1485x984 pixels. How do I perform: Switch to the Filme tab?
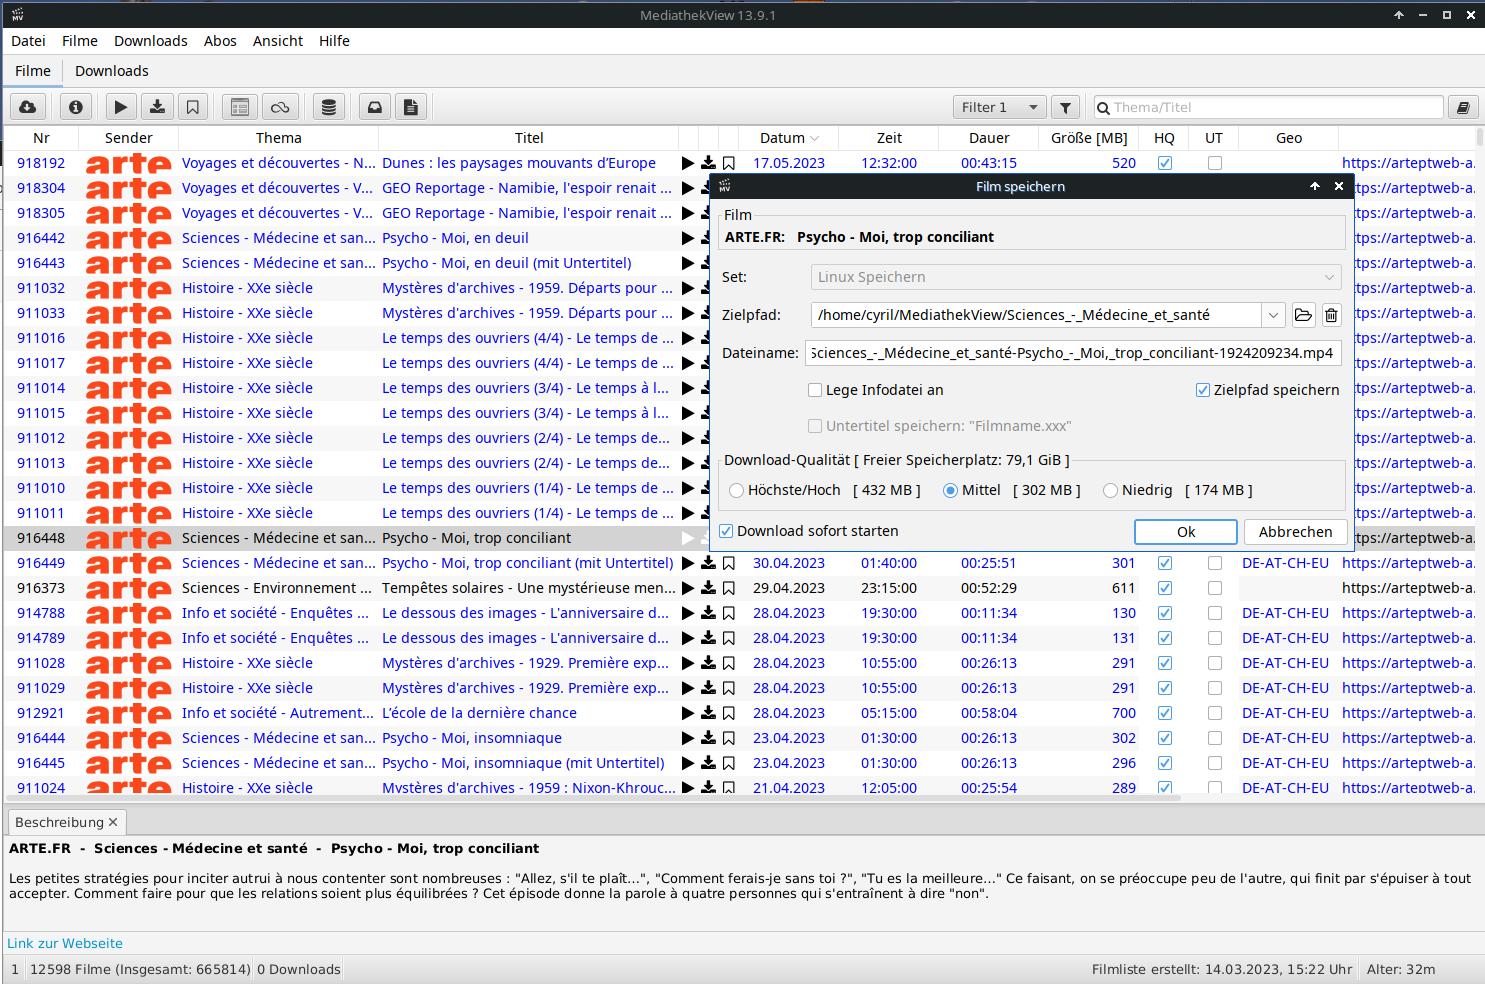coord(33,71)
